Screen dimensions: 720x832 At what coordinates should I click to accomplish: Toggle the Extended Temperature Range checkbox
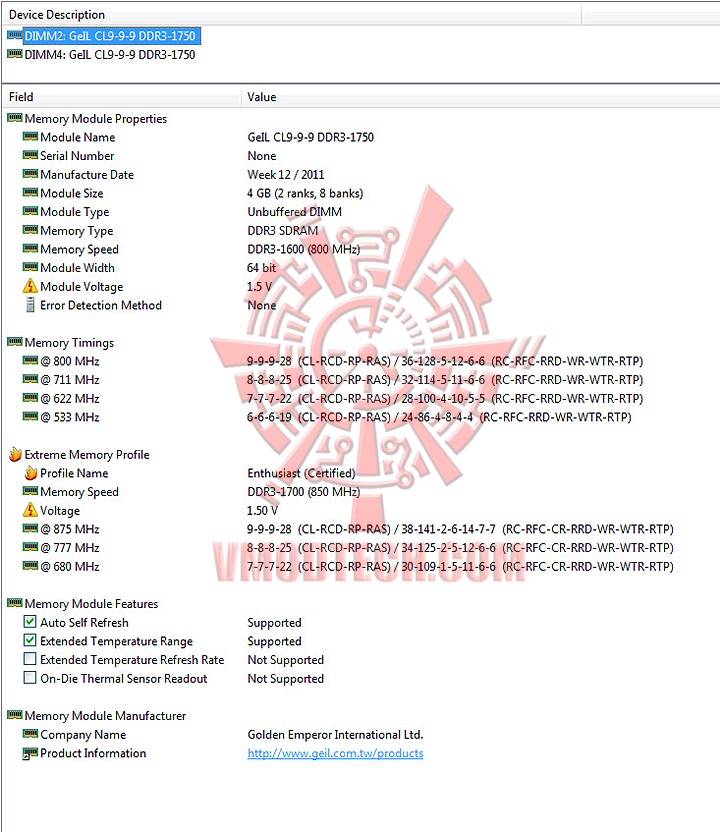click(30, 640)
